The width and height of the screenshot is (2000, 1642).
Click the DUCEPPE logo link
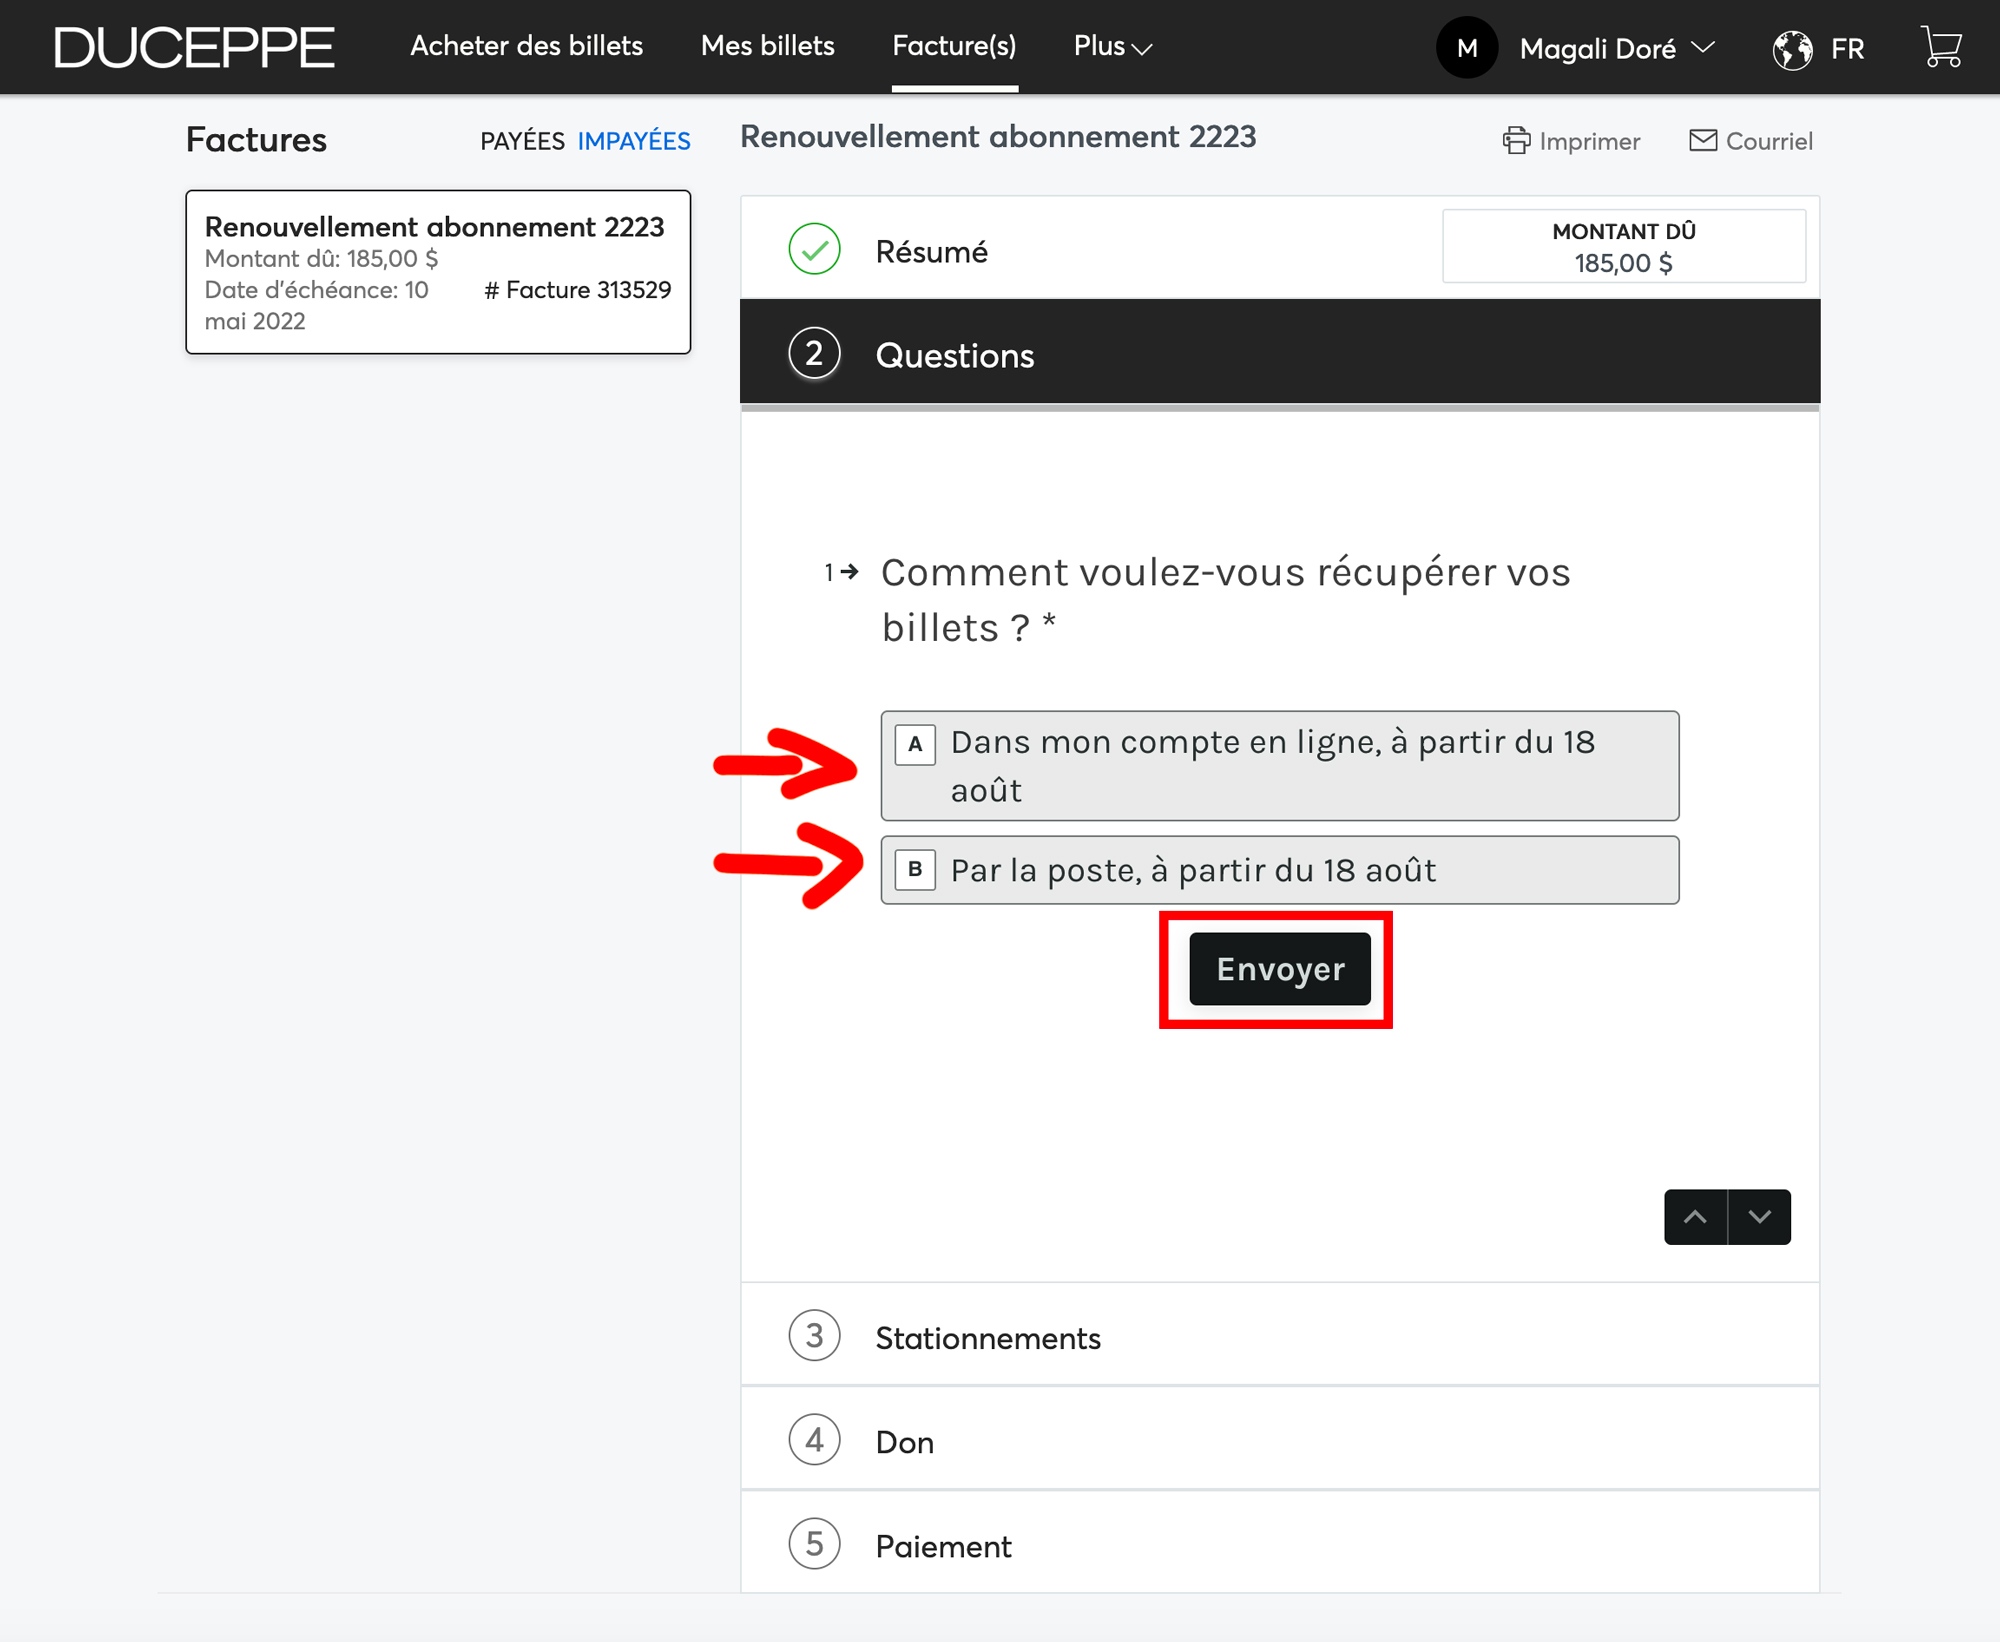[194, 48]
